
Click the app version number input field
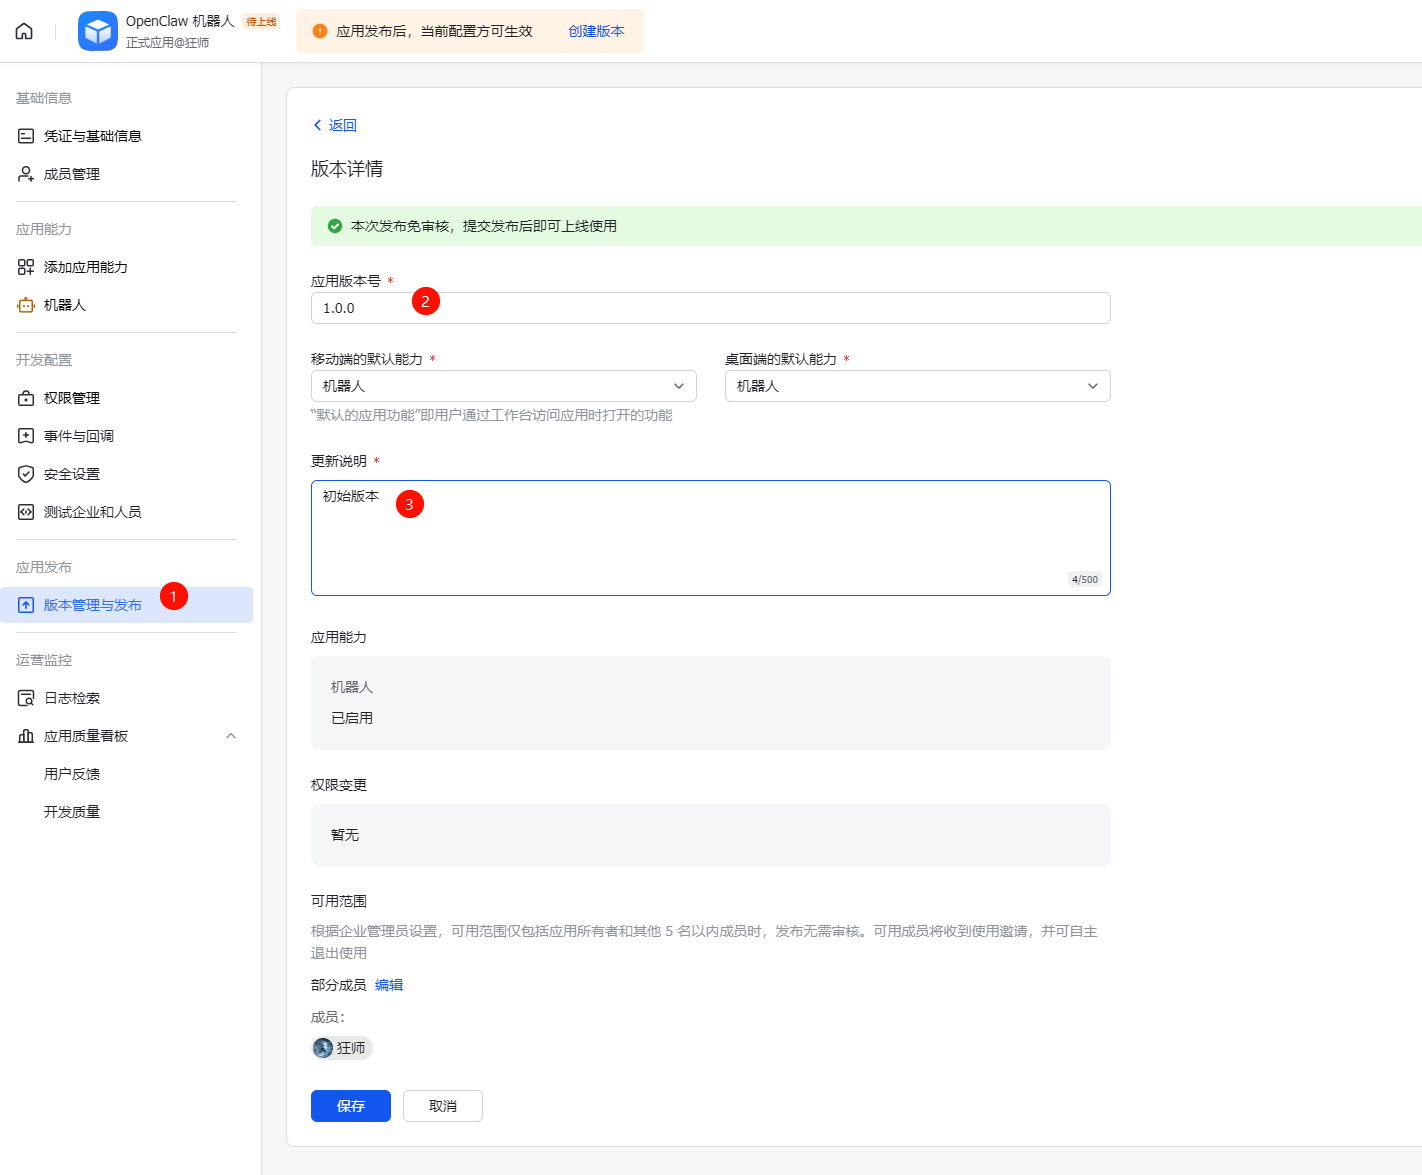click(x=710, y=308)
